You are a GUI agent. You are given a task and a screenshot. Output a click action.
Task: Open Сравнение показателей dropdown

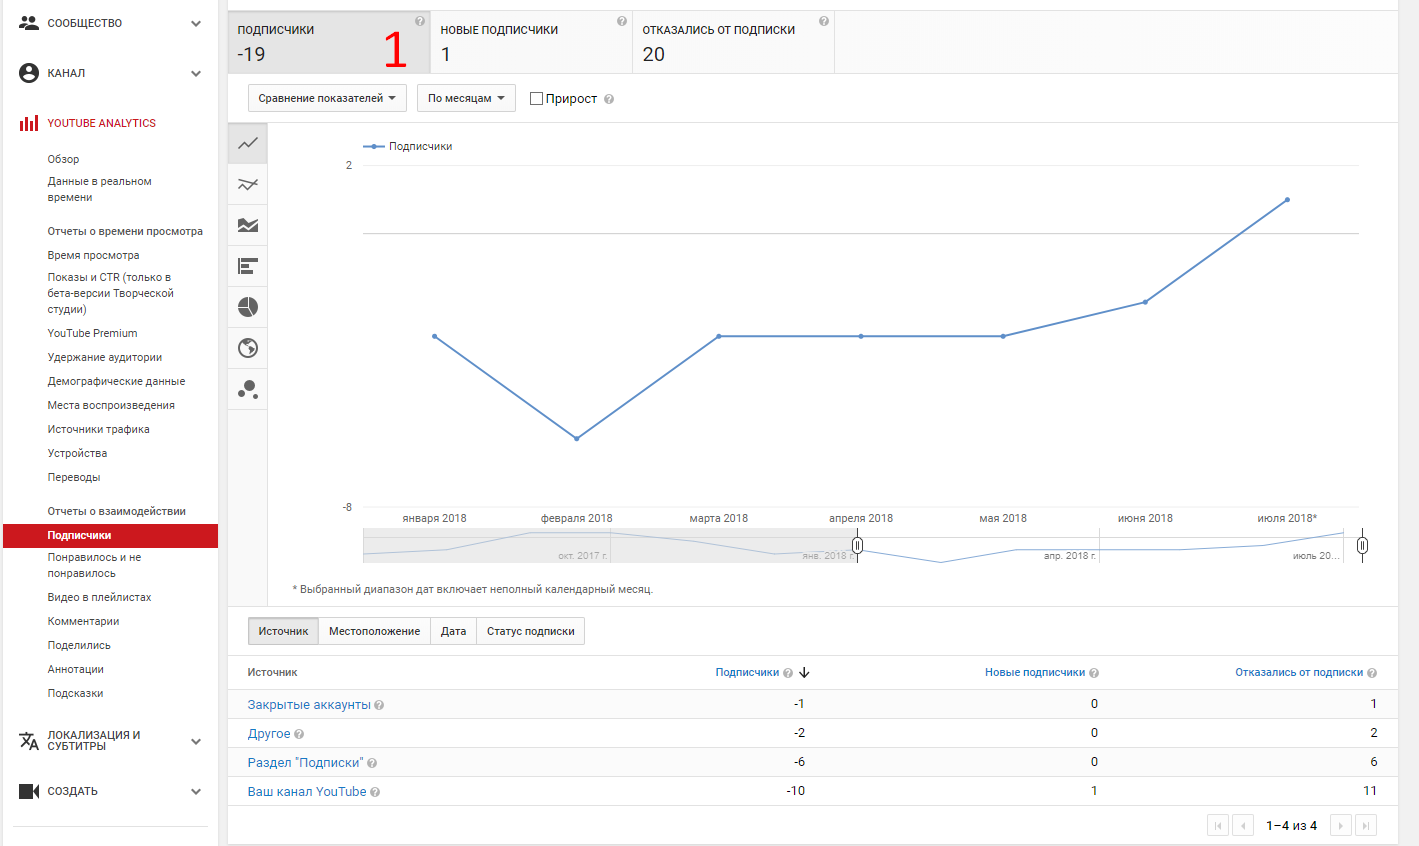(327, 98)
